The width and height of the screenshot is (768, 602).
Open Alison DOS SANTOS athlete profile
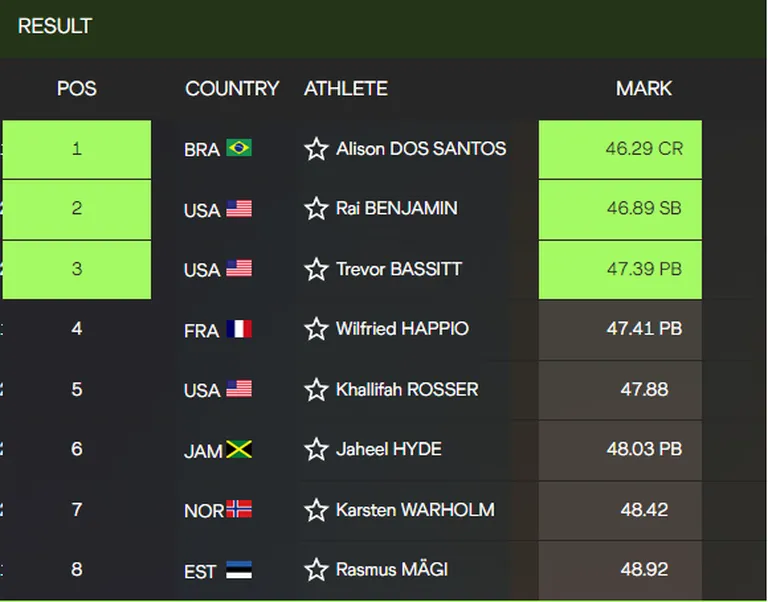pyautogui.click(x=421, y=148)
